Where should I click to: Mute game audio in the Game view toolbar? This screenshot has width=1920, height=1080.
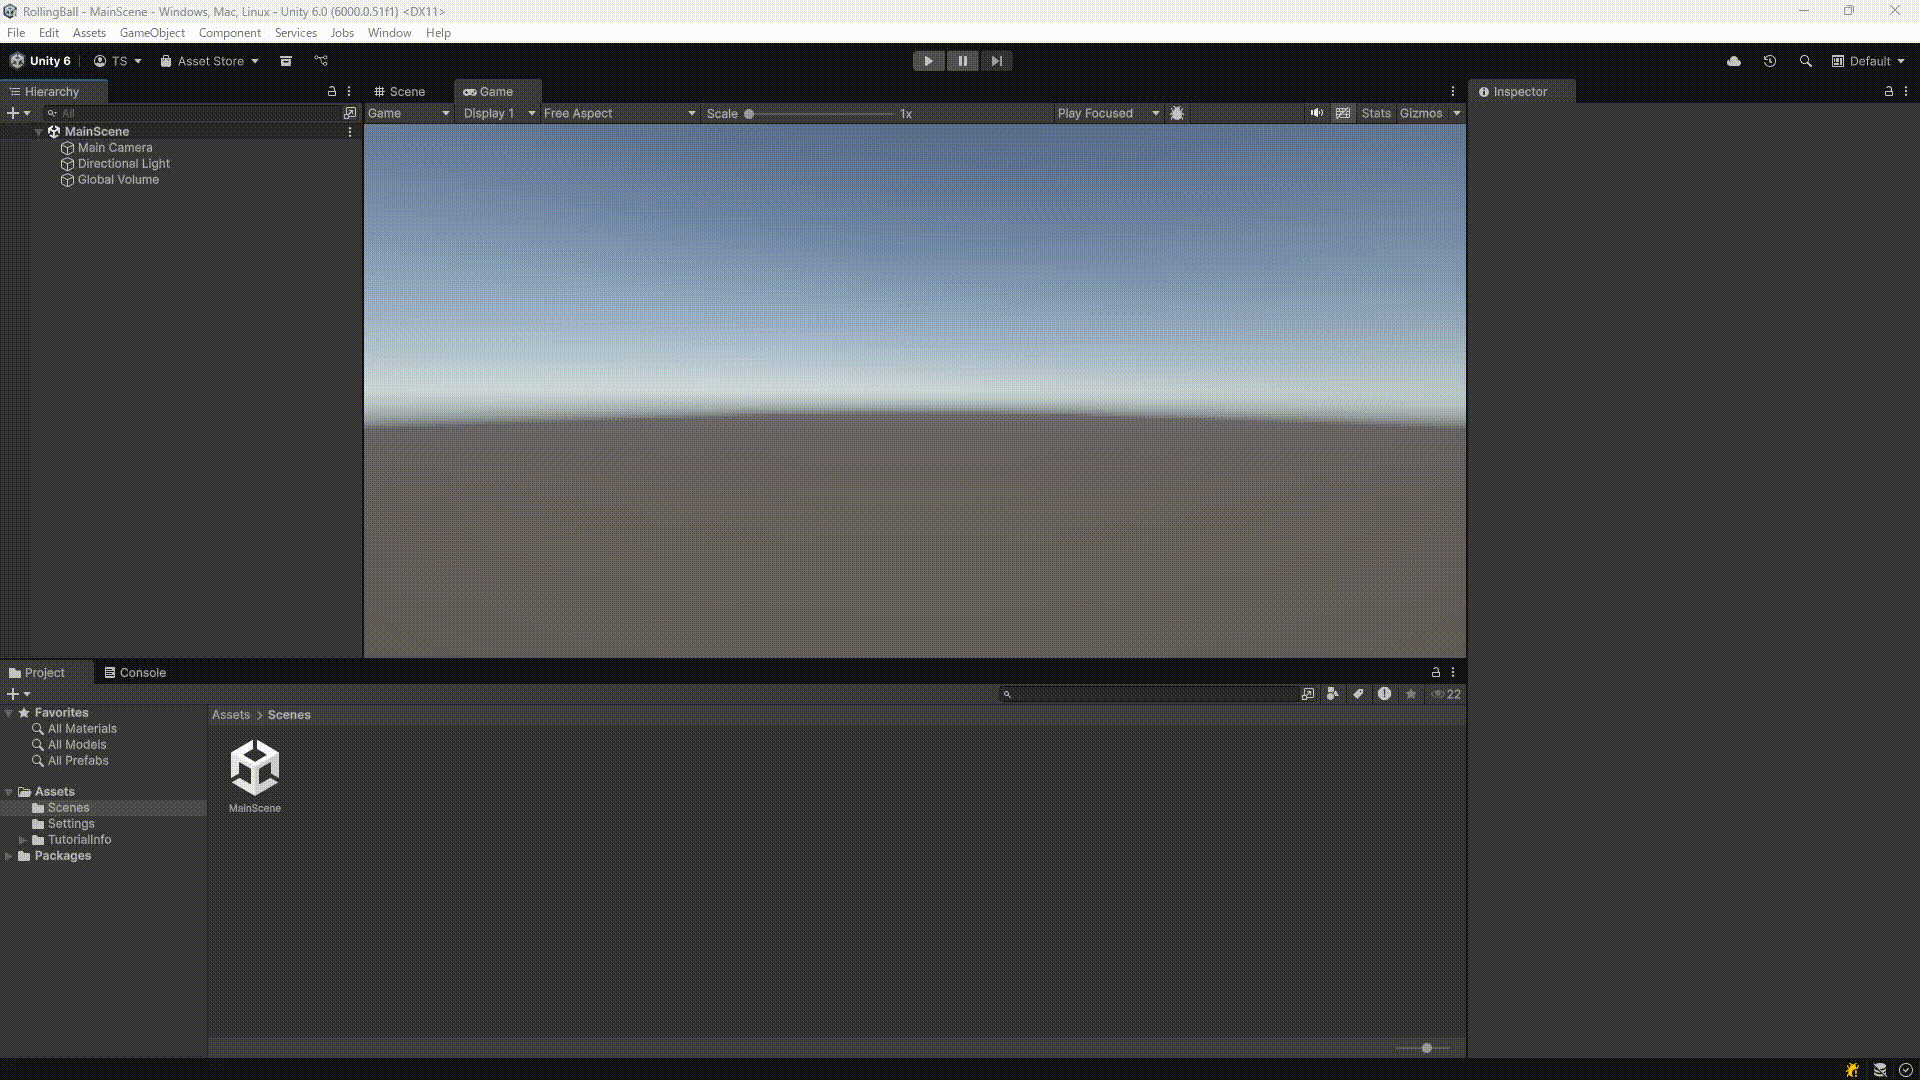1317,113
